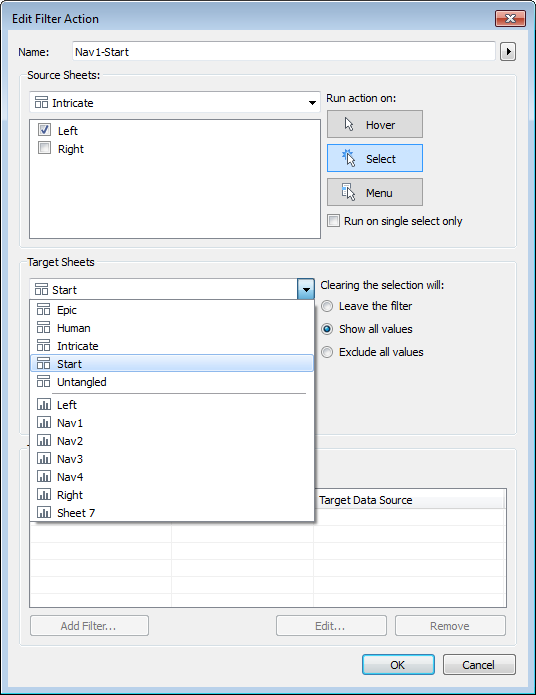
Task: Select Nav4 worksheet menu entry
Action: point(172,477)
